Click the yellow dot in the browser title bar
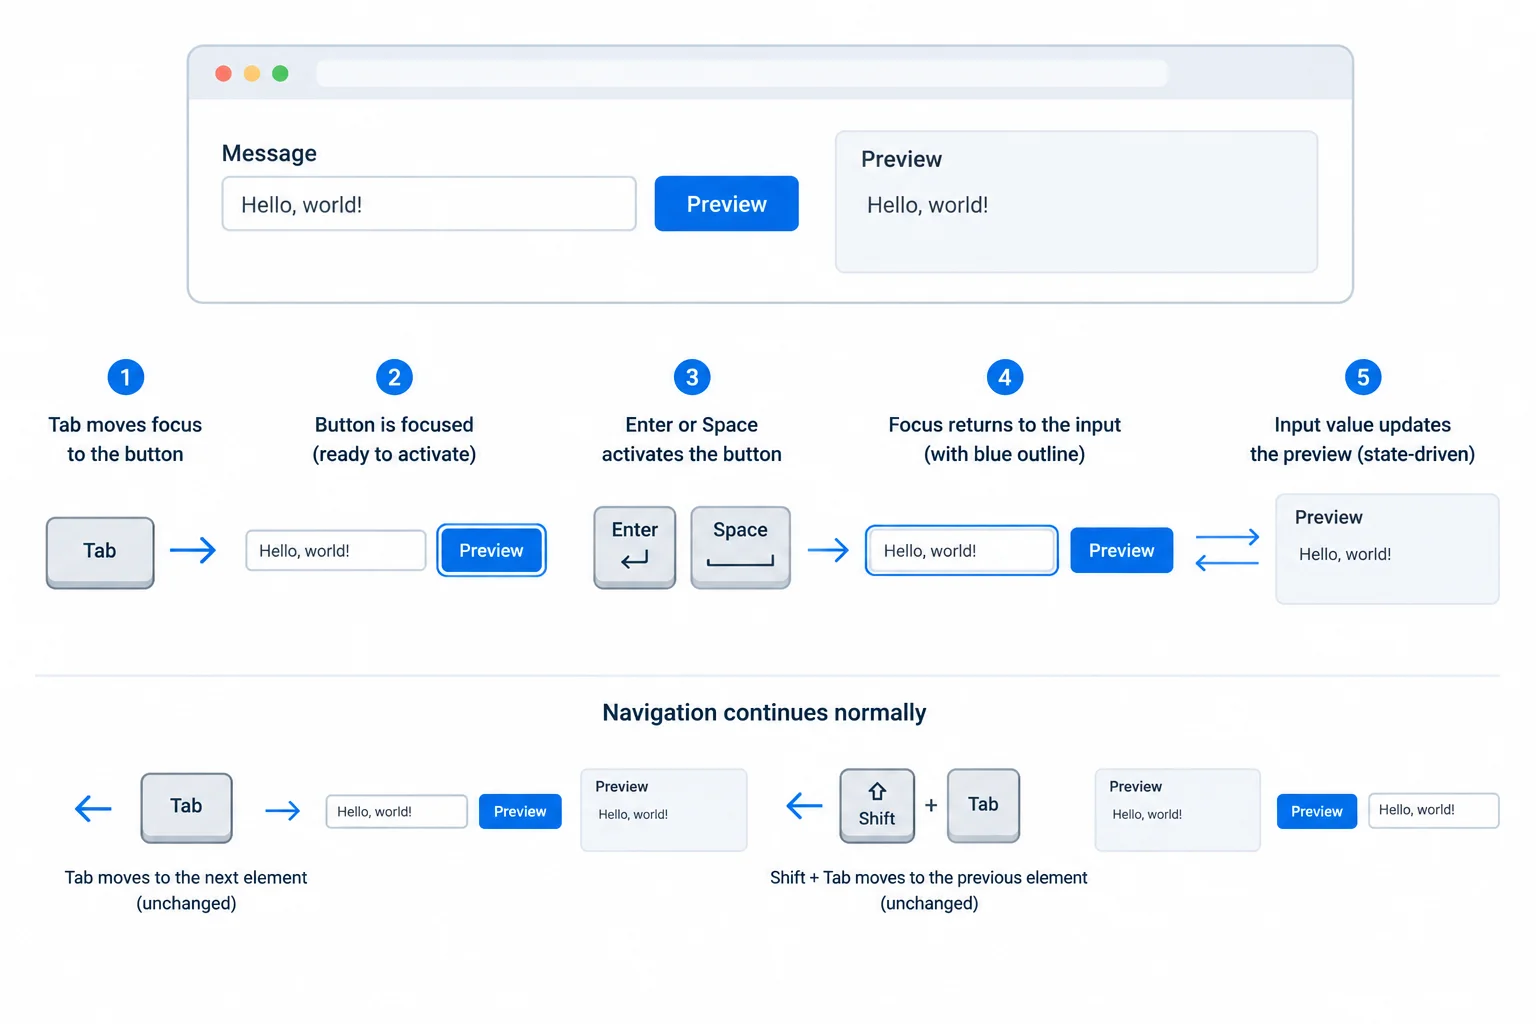1536x1024 pixels. click(x=252, y=73)
